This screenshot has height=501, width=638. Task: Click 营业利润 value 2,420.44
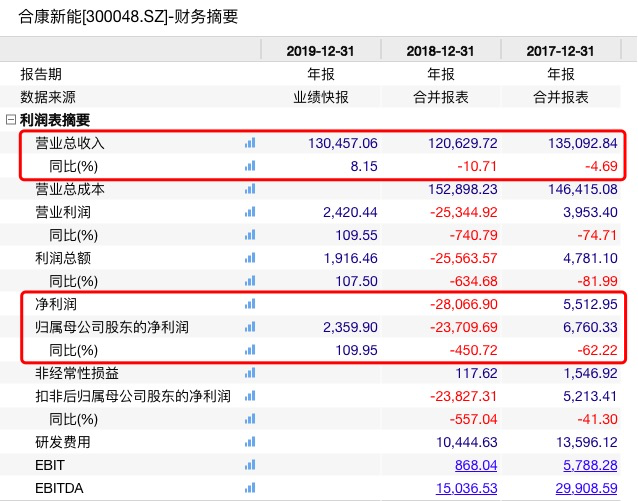coord(350,212)
